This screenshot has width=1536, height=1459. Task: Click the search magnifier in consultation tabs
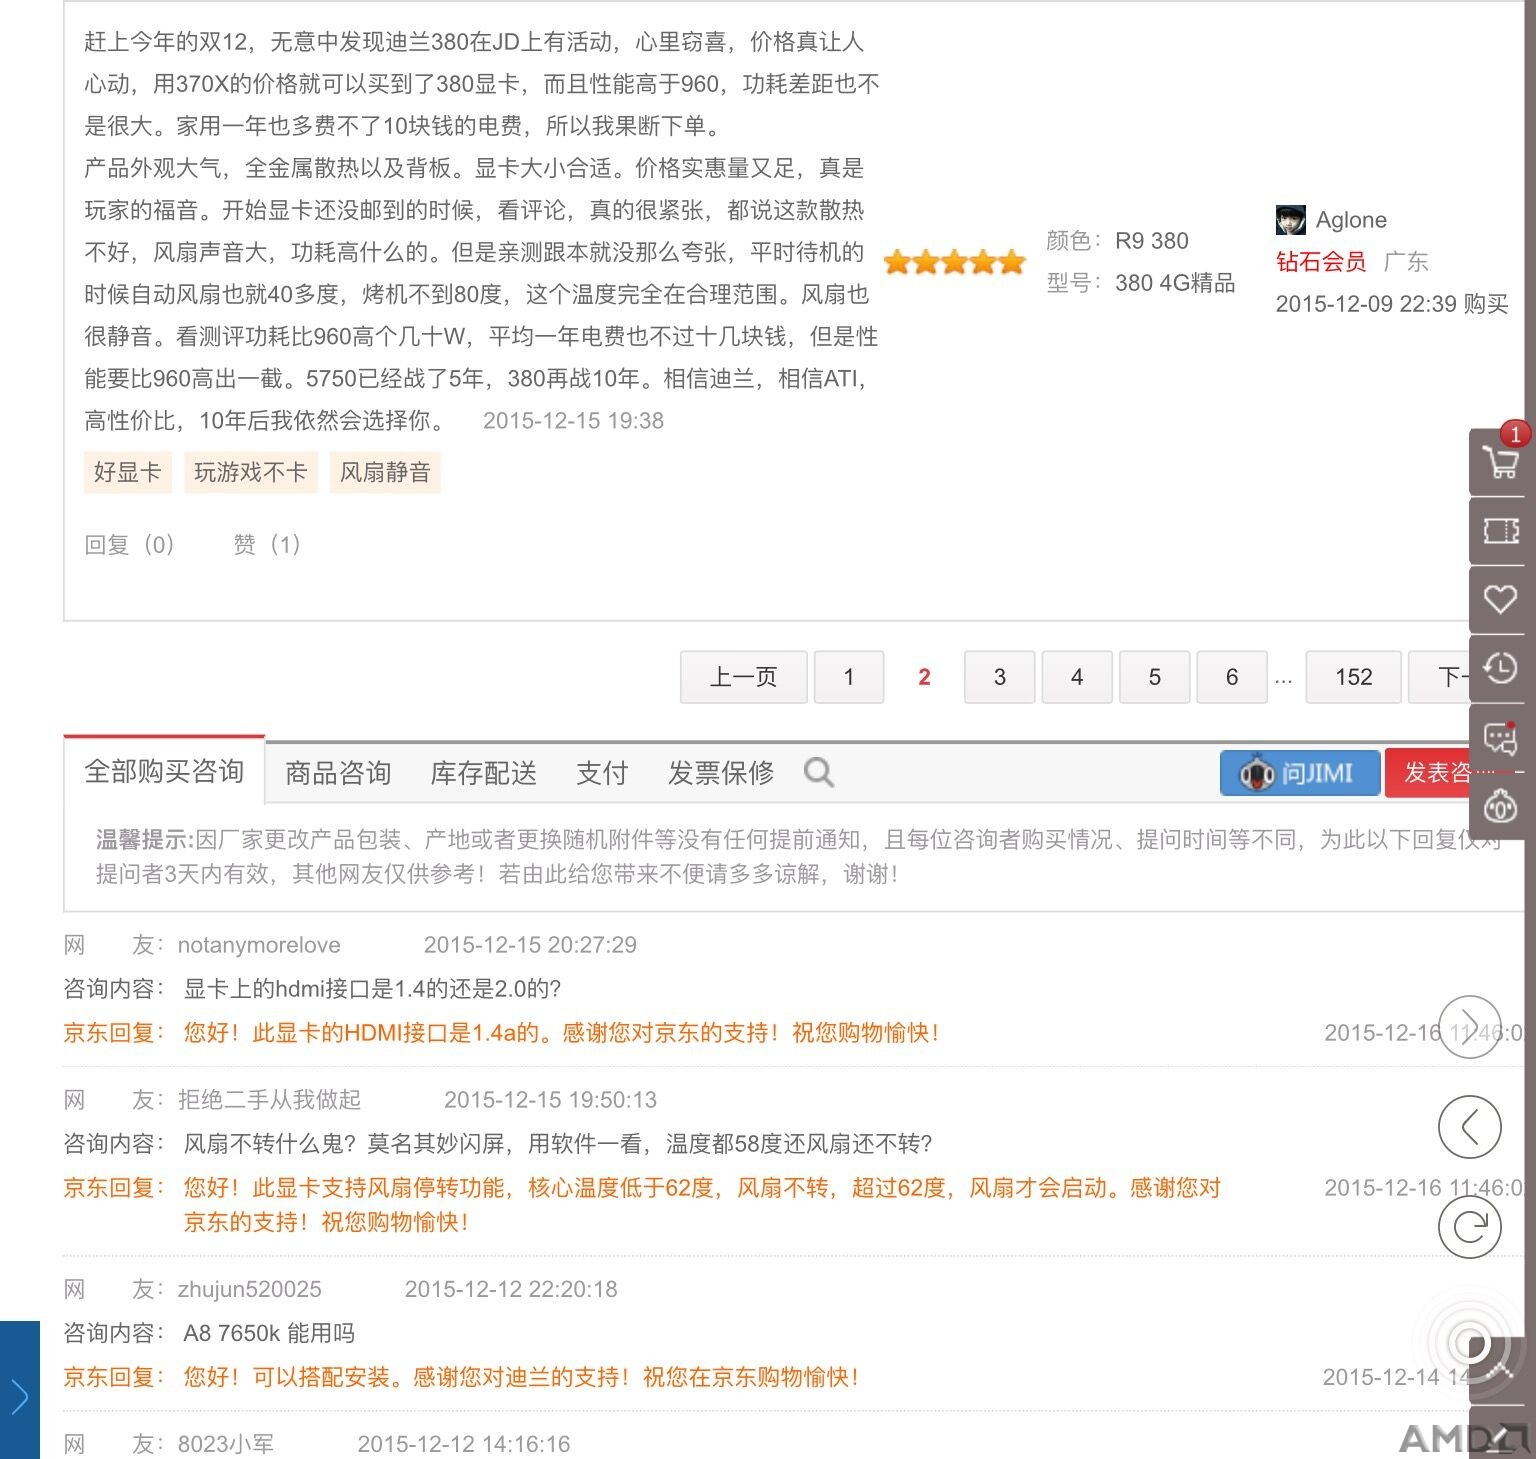pos(819,772)
